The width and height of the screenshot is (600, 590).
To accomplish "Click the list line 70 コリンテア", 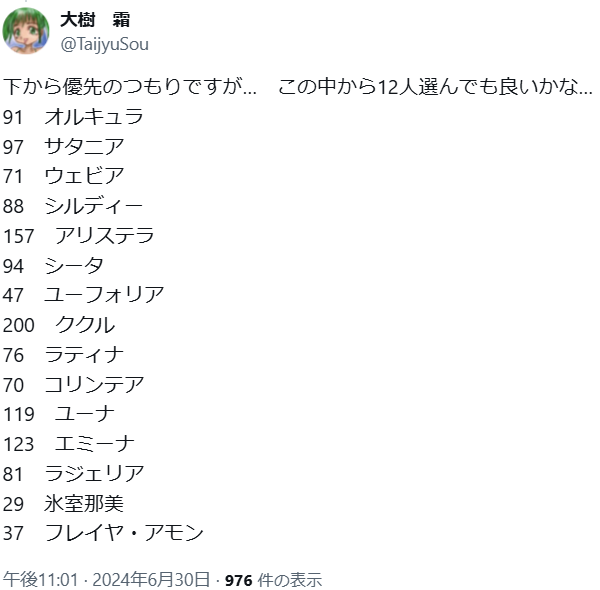I will [73, 385].
